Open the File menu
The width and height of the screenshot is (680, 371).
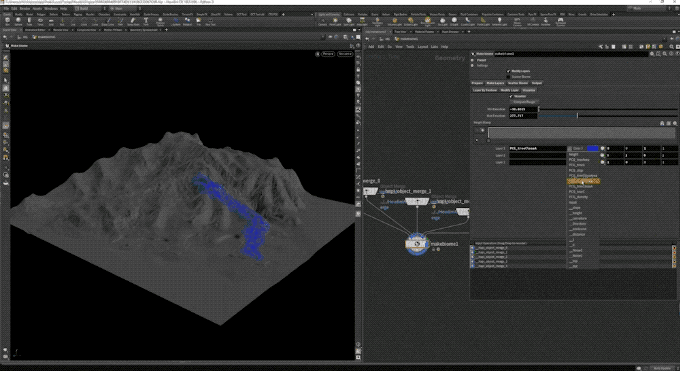click(x=6, y=8)
